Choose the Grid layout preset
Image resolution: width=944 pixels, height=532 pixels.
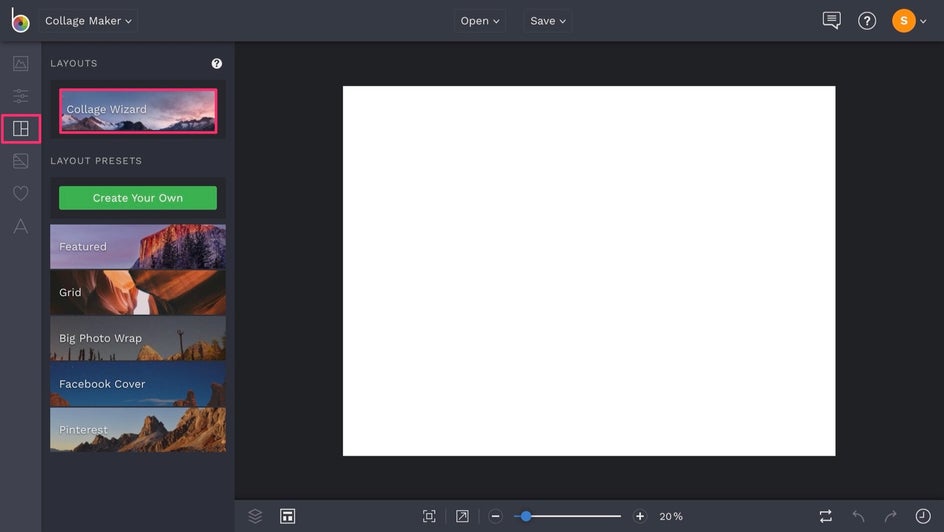[x=138, y=292]
